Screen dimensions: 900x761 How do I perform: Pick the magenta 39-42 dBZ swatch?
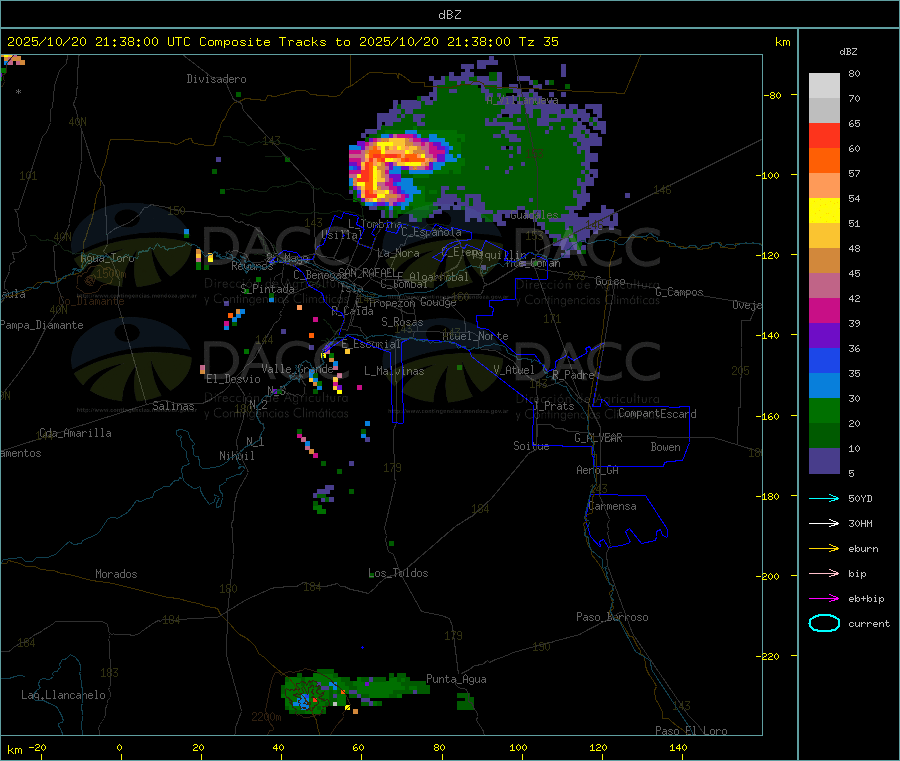tap(824, 310)
